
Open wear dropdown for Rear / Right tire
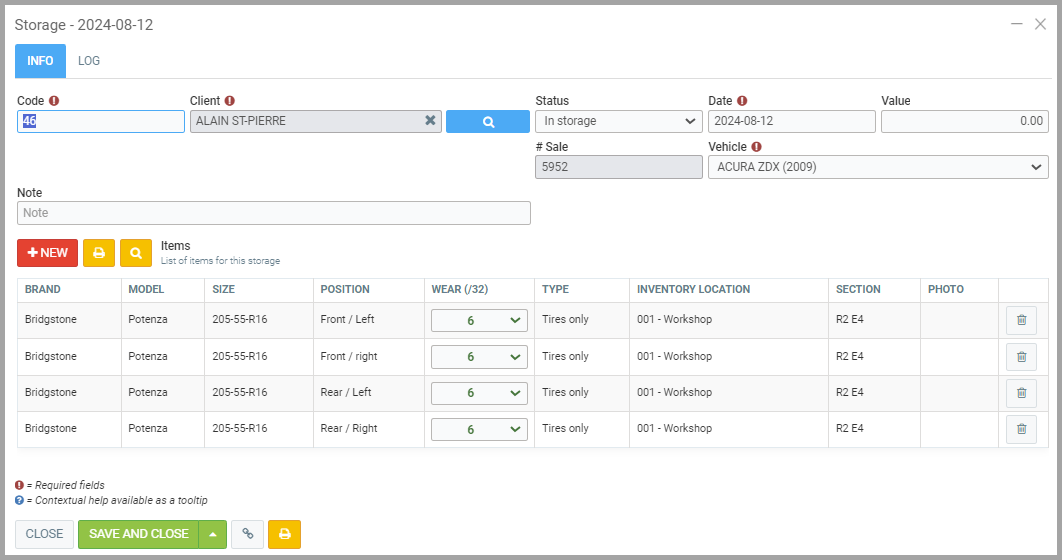coord(479,429)
